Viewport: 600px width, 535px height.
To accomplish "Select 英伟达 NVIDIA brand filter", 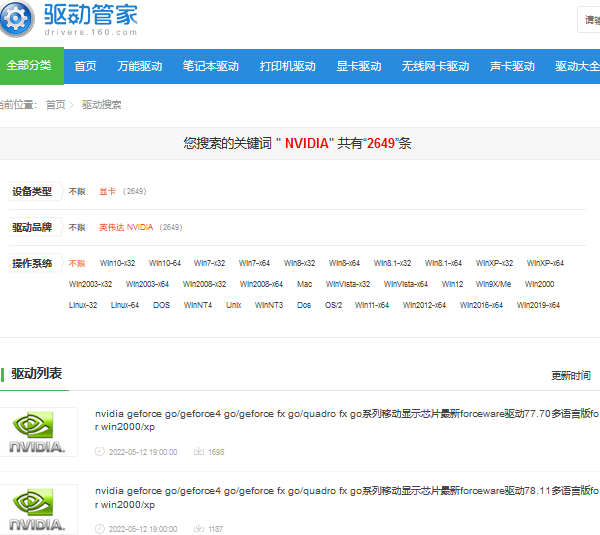I will coord(126,227).
